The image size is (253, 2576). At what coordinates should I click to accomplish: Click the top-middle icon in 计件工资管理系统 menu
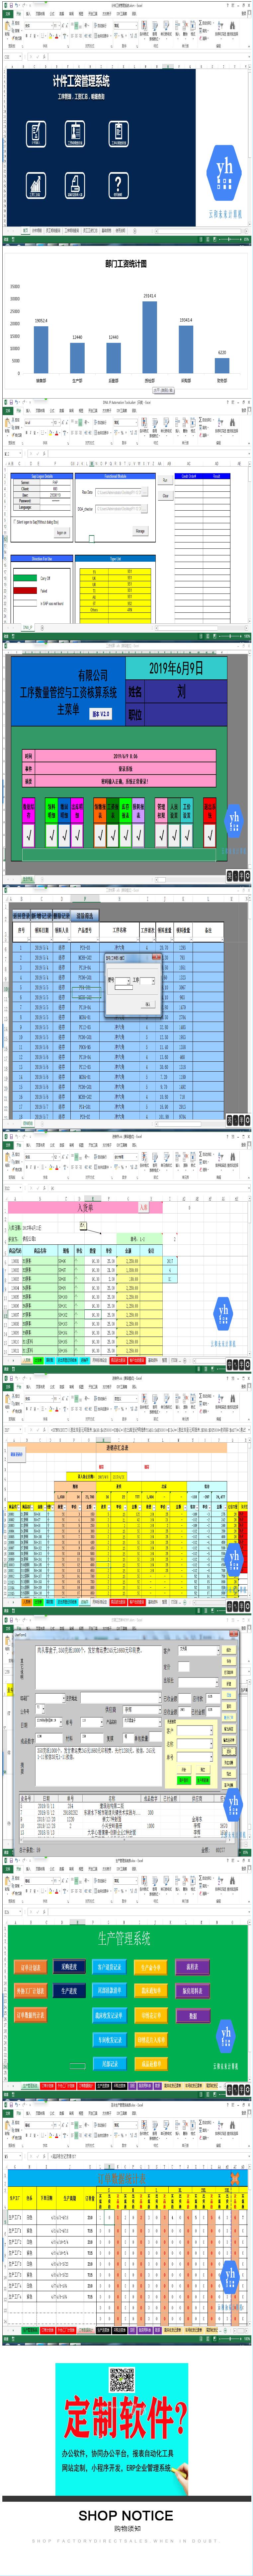coord(75,132)
